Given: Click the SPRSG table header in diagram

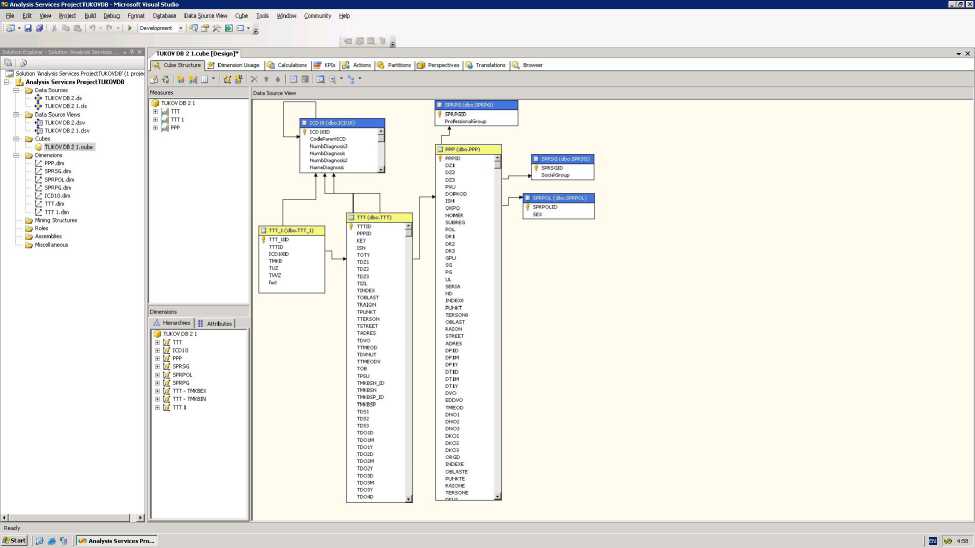Looking at the screenshot, I should (562, 159).
